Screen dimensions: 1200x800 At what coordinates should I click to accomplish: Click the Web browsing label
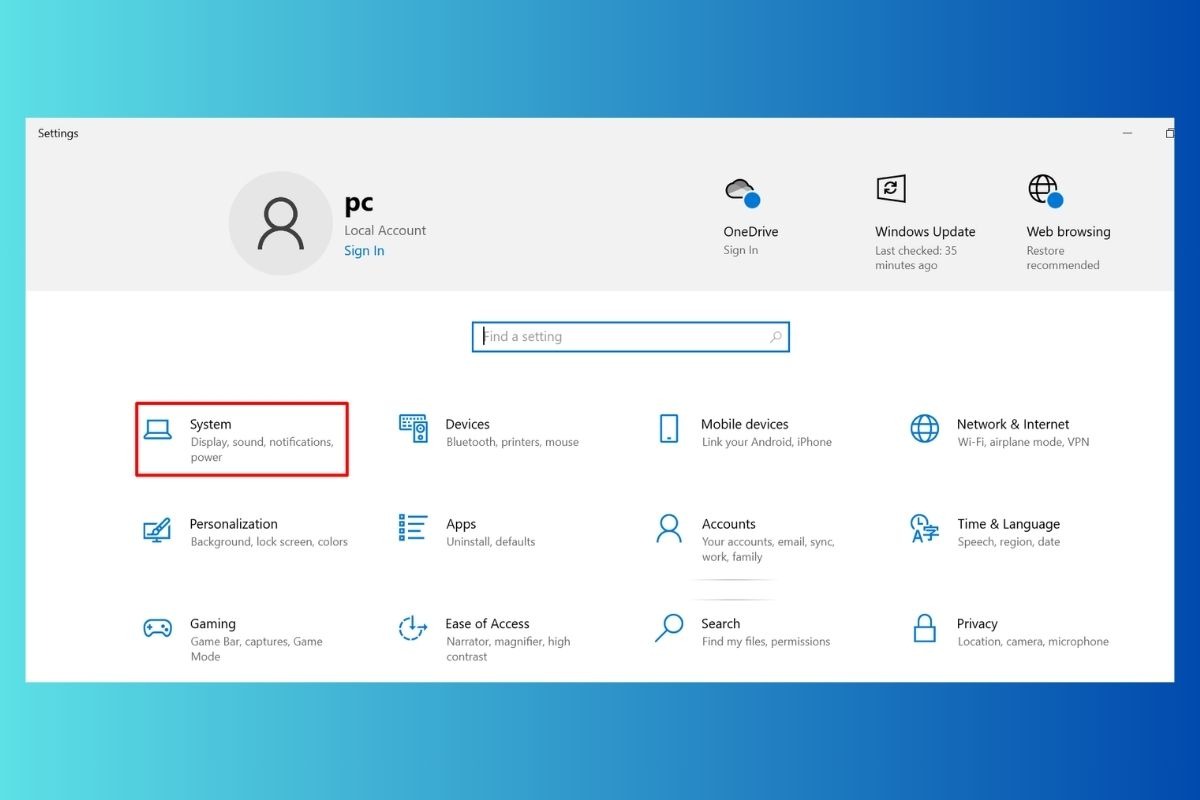tap(1068, 231)
